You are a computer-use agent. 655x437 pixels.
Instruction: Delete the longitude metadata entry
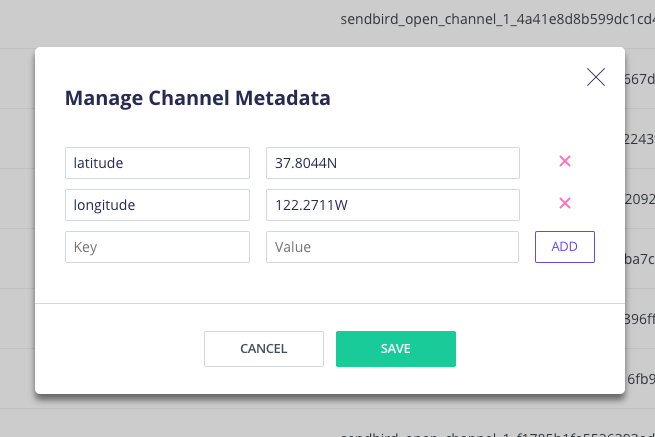pos(564,203)
